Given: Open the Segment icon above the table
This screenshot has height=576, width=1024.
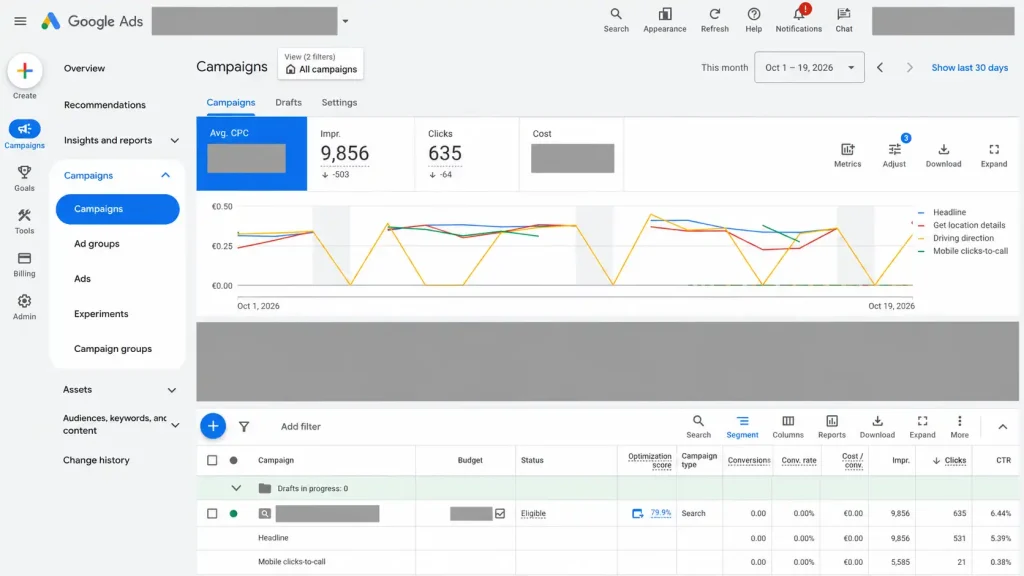Looking at the screenshot, I should point(743,421).
